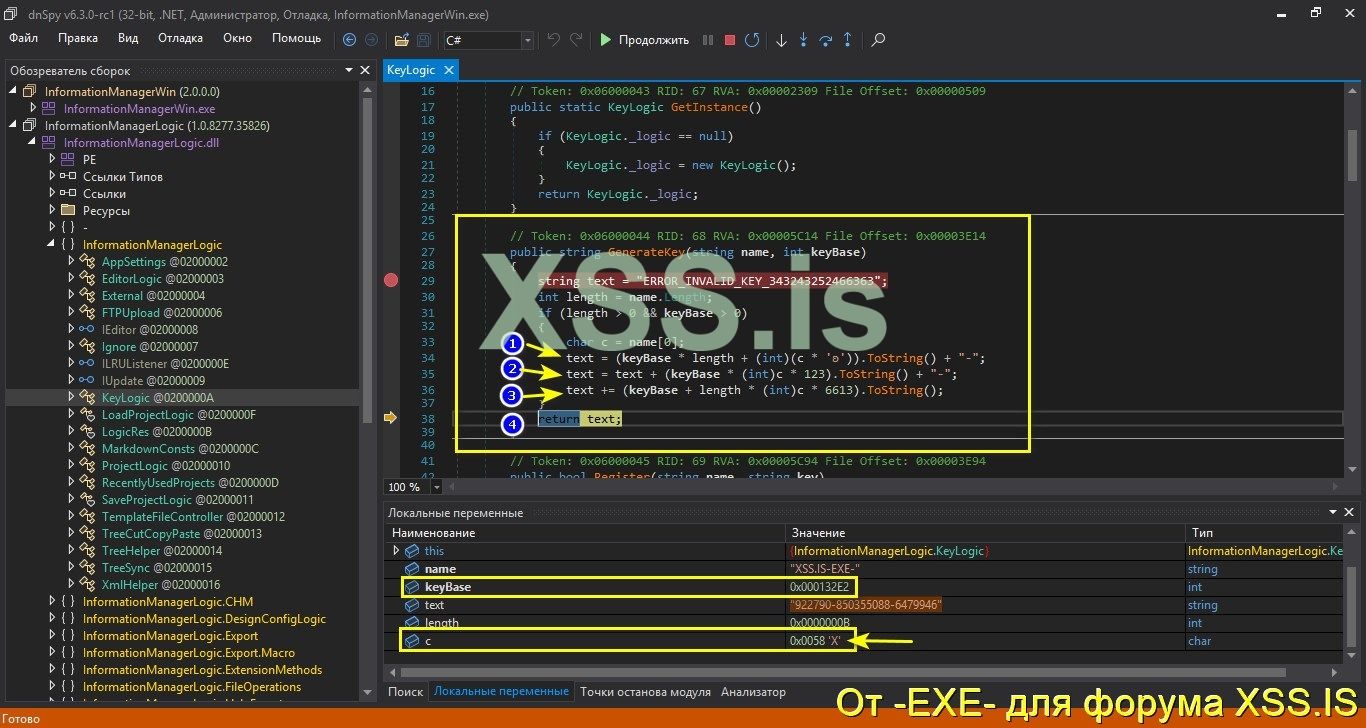
Task: Open the Окно menu
Action: pyautogui.click(x=237, y=38)
